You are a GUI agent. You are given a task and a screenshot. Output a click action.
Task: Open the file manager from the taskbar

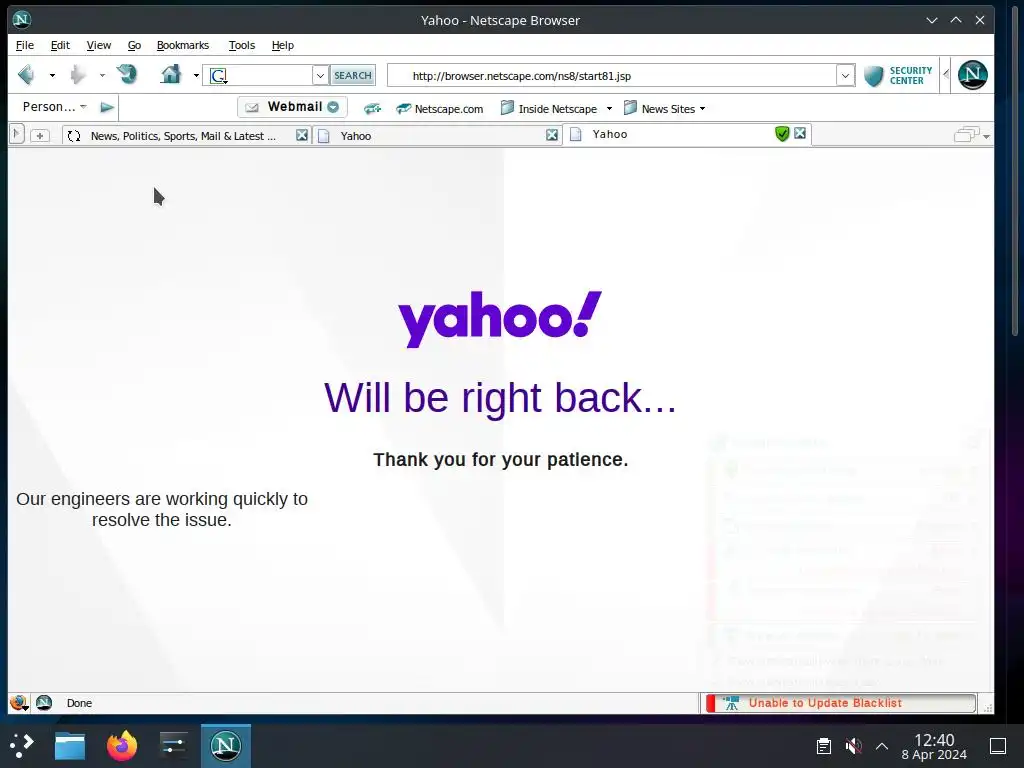coord(70,746)
